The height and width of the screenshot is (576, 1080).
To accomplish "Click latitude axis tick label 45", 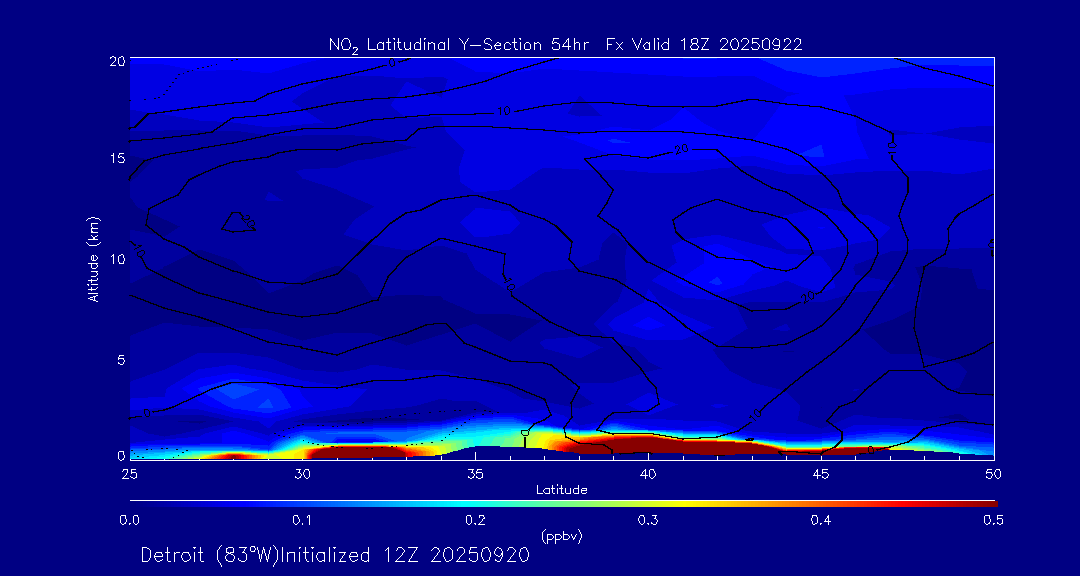I will click(821, 473).
